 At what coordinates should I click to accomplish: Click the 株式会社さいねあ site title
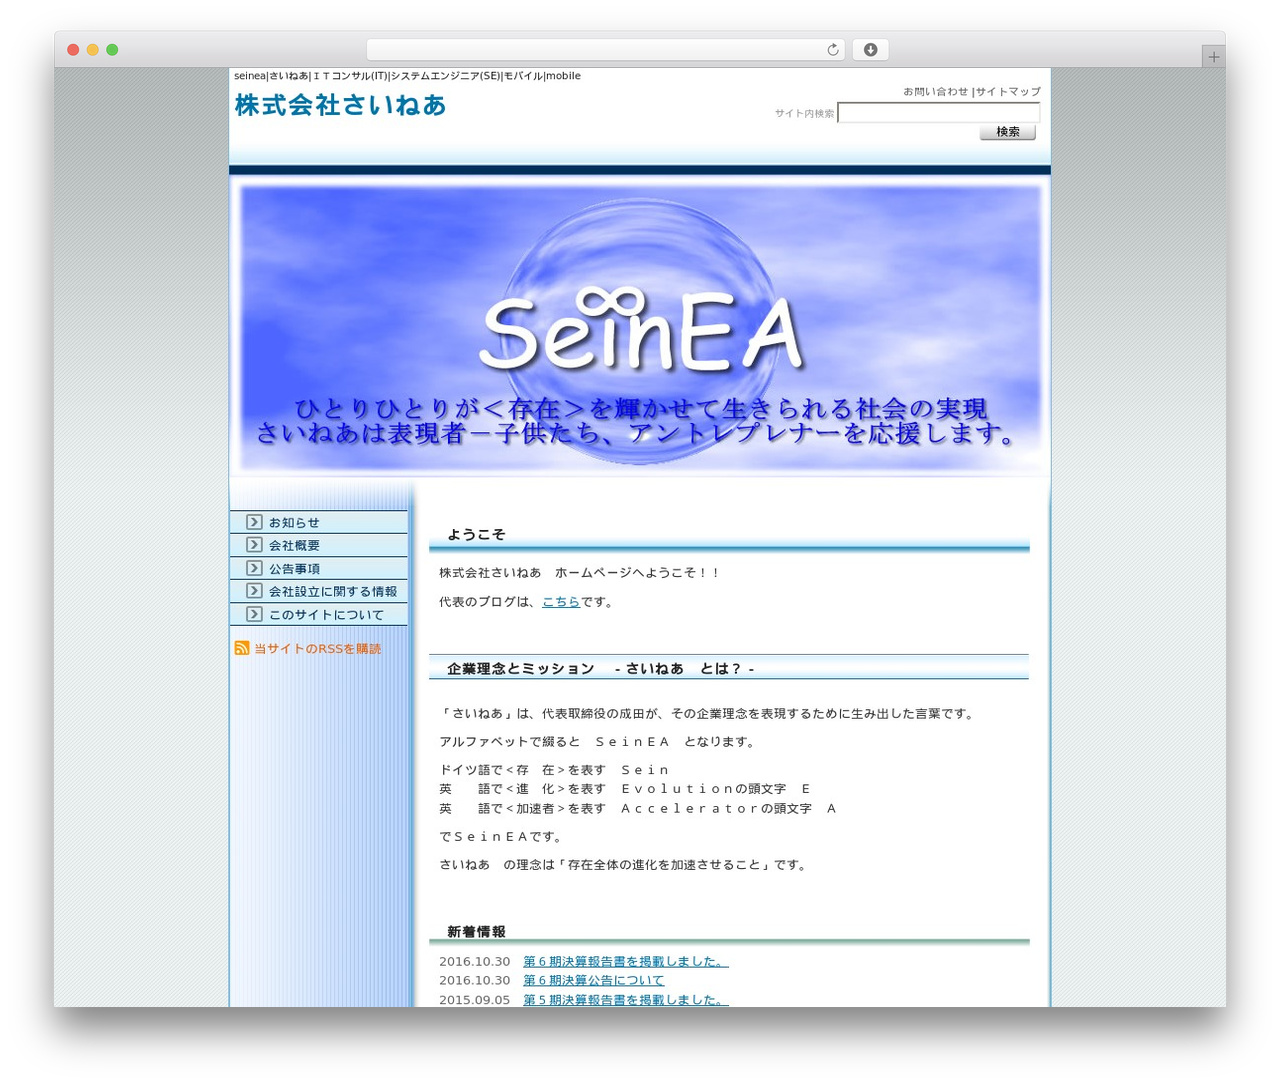tap(340, 105)
